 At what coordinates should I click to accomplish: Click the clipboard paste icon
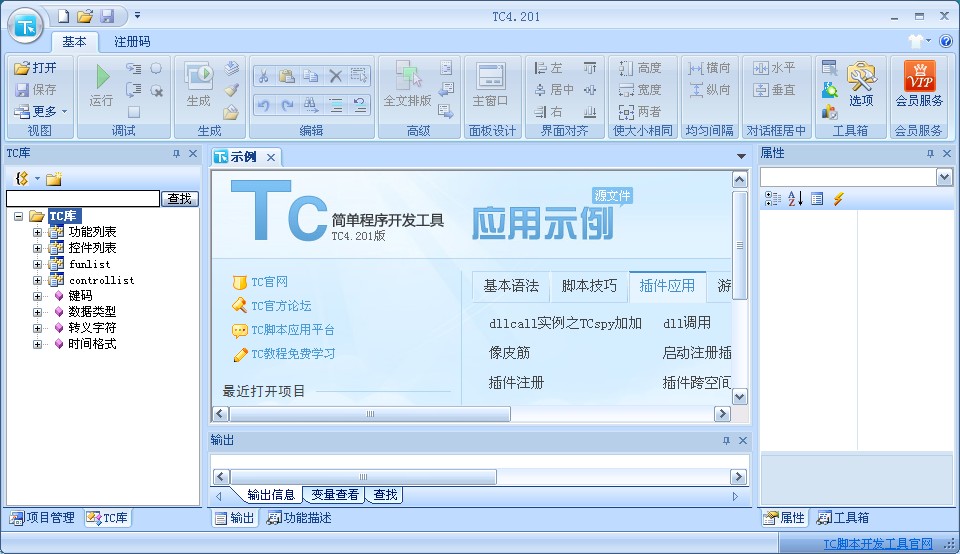287,76
